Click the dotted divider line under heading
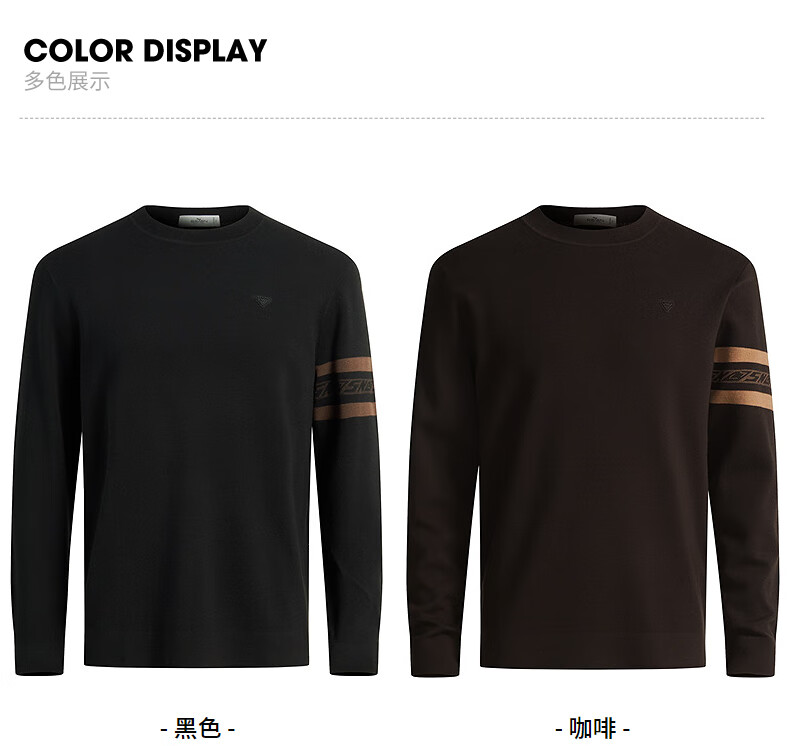Screen dimensions: 790x746 coord(392,119)
